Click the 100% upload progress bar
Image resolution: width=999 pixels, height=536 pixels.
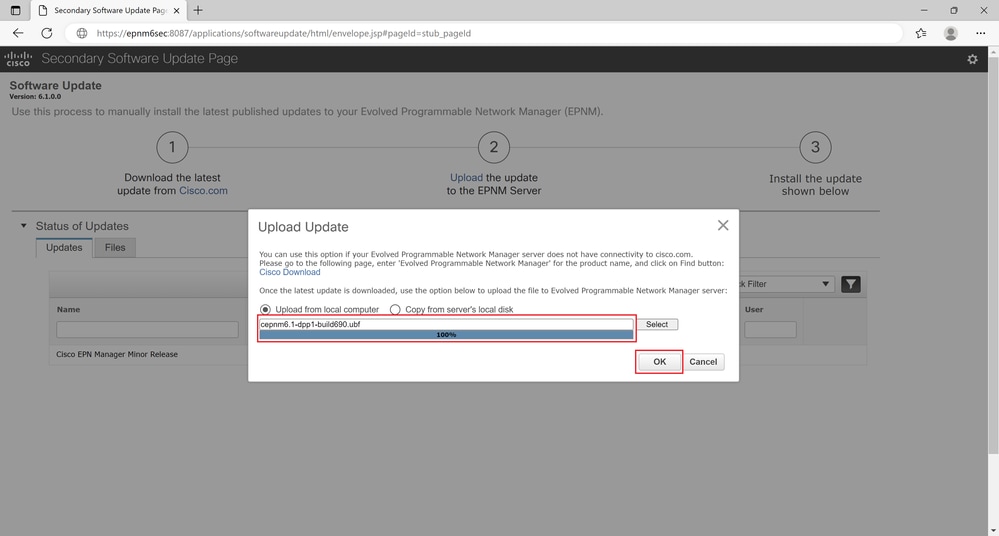446,335
